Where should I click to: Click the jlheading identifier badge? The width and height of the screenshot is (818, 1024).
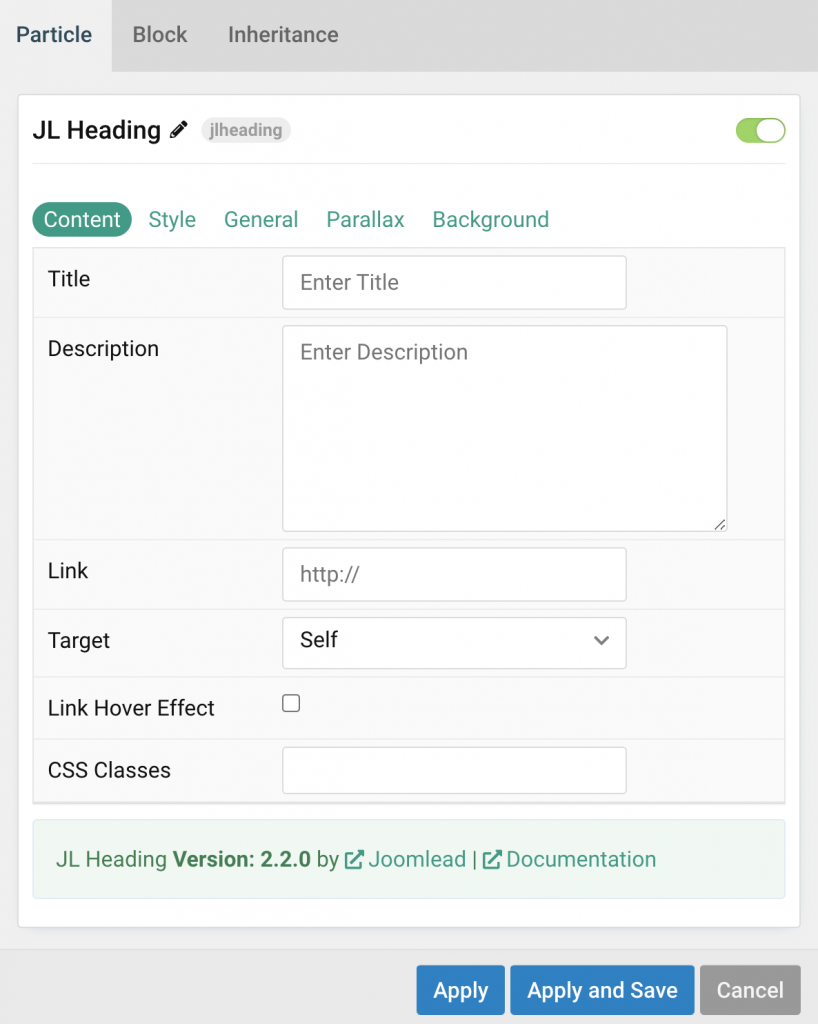[245, 130]
